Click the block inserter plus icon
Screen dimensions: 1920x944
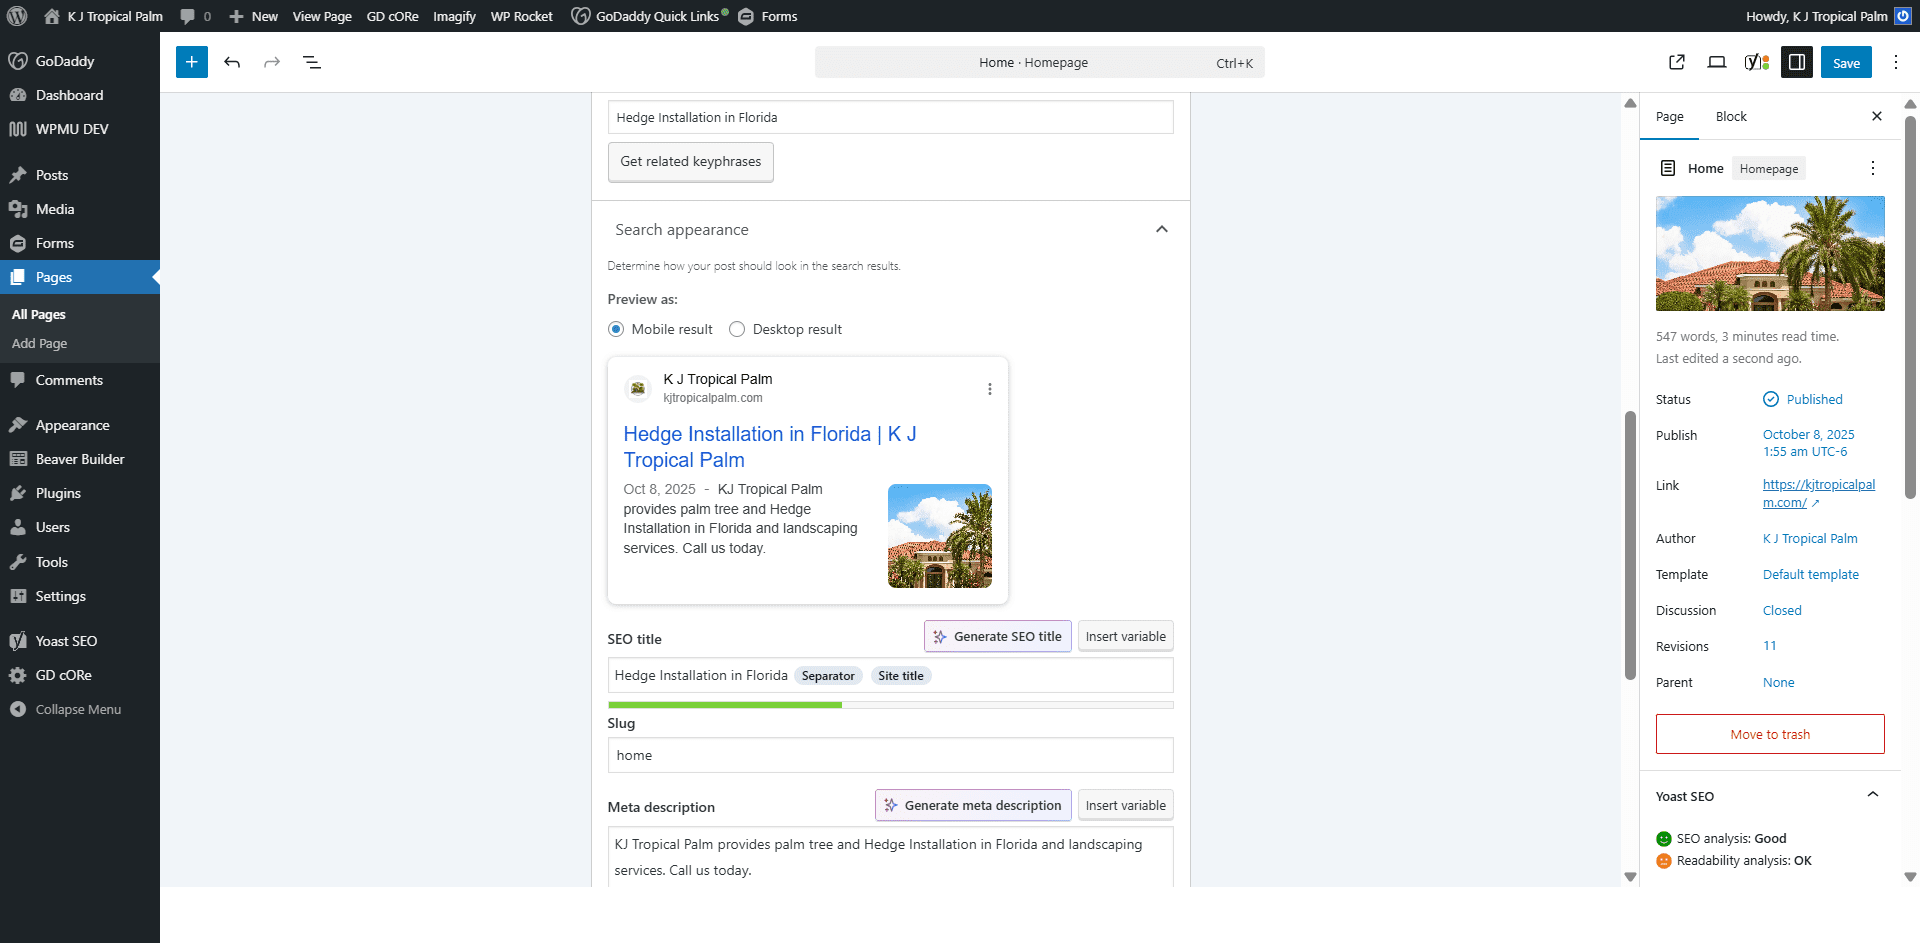click(x=192, y=62)
